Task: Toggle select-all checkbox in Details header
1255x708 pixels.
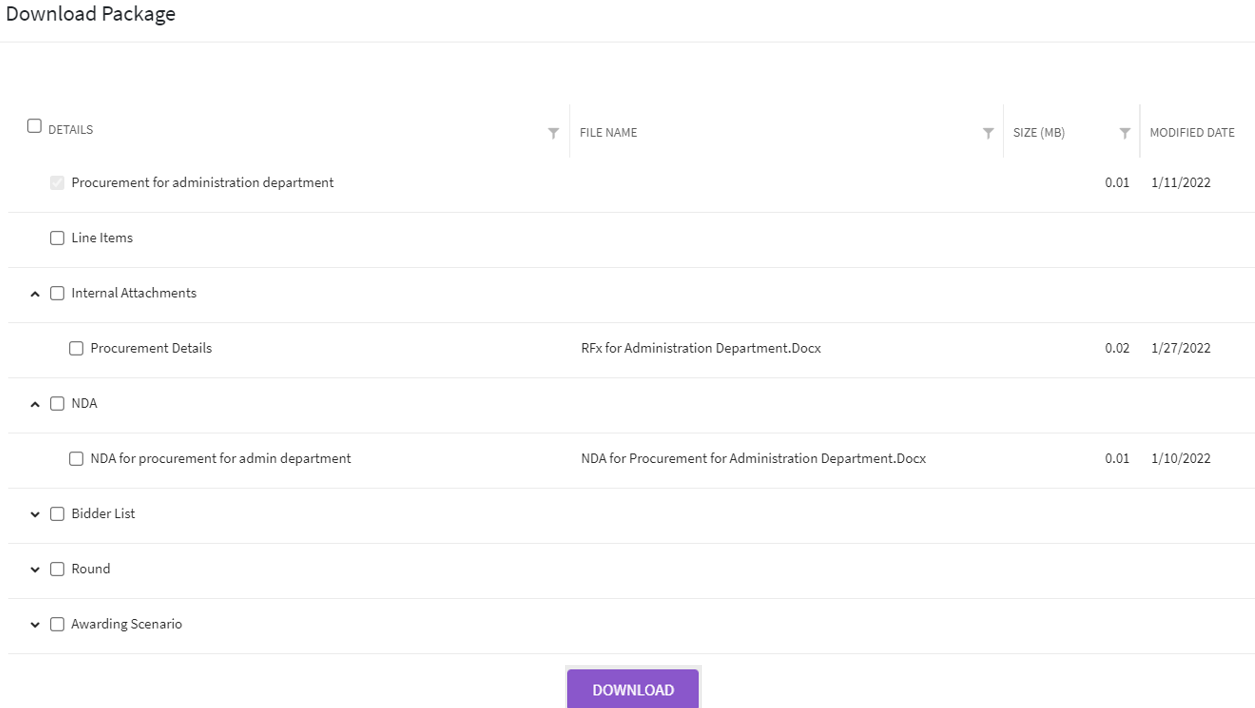Action: pyautogui.click(x=34, y=126)
